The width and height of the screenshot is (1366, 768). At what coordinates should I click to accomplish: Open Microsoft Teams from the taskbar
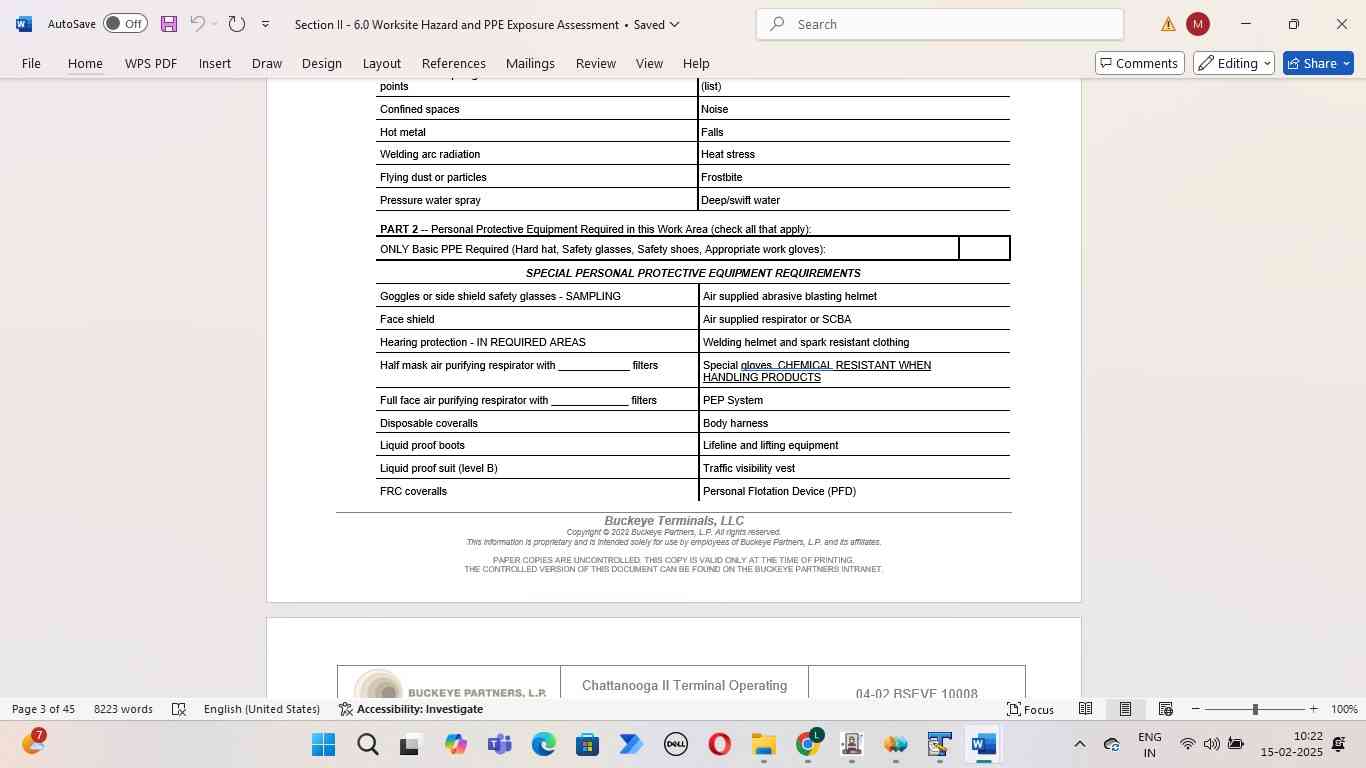tap(499, 745)
